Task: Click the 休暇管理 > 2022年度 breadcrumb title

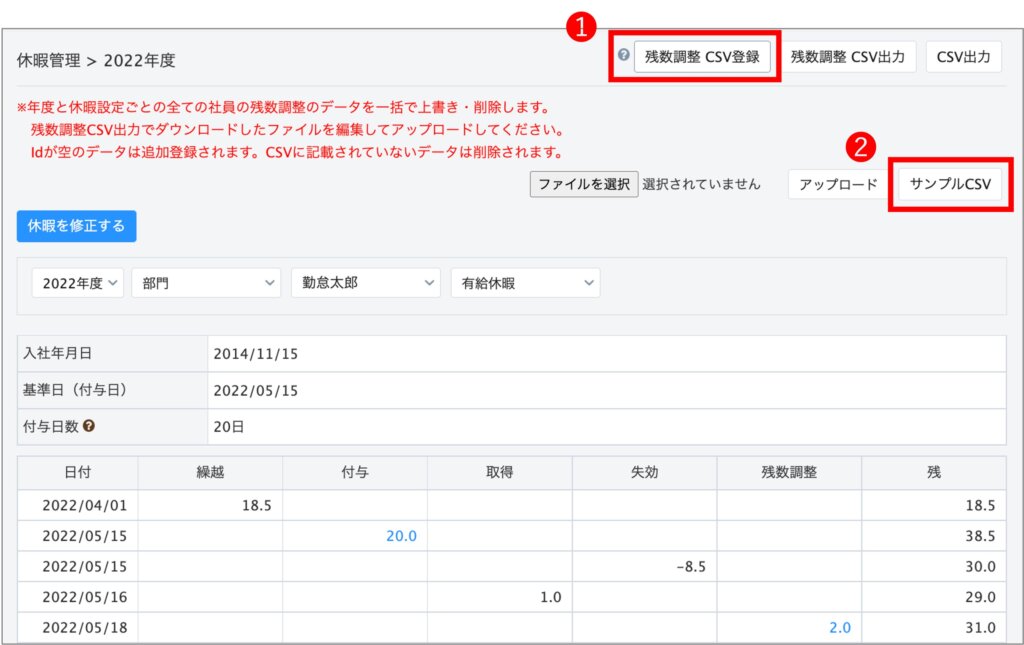Action: [x=96, y=60]
